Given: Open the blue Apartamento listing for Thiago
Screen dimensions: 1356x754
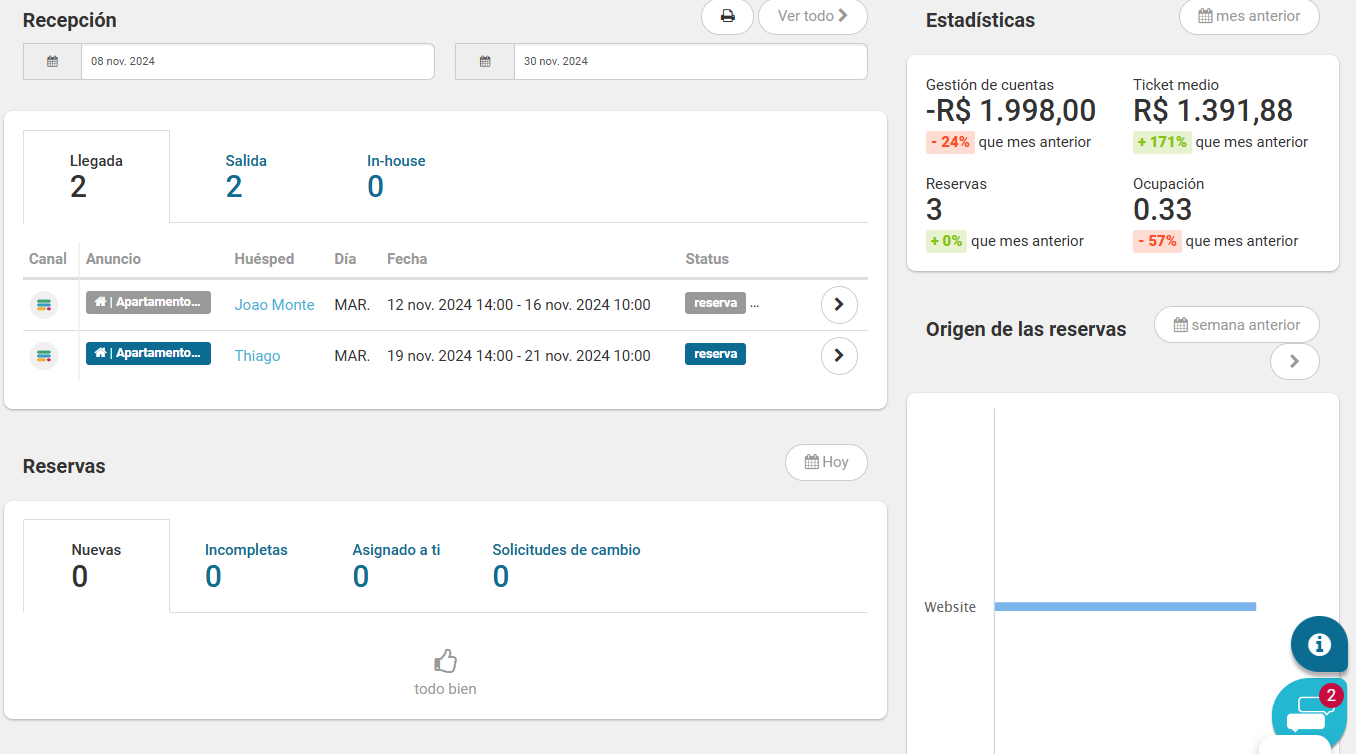Looking at the screenshot, I should (148, 353).
